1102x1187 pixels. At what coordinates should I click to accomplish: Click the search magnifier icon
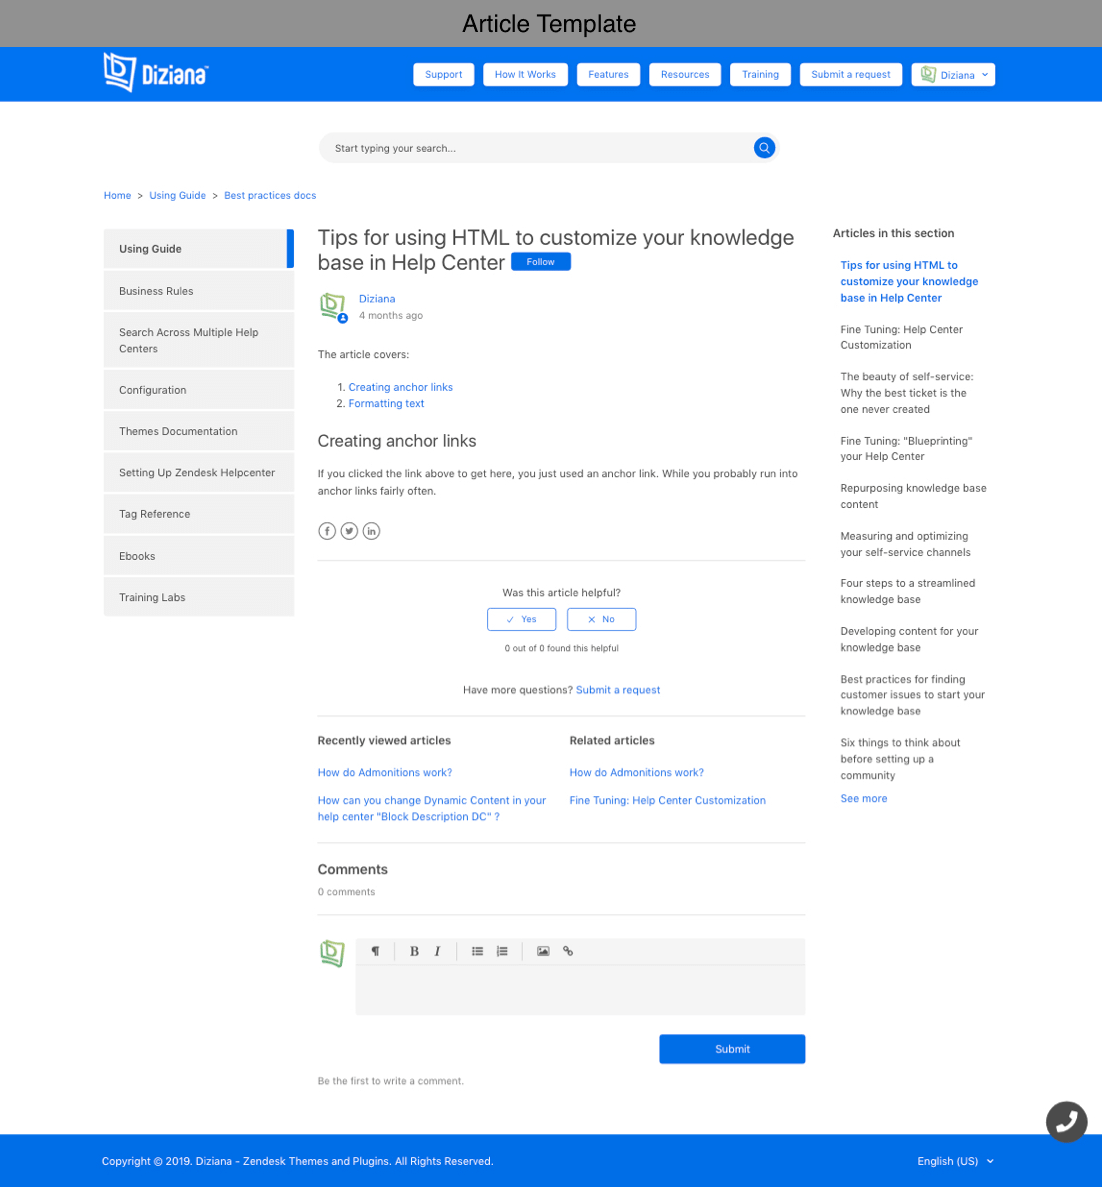click(x=764, y=148)
